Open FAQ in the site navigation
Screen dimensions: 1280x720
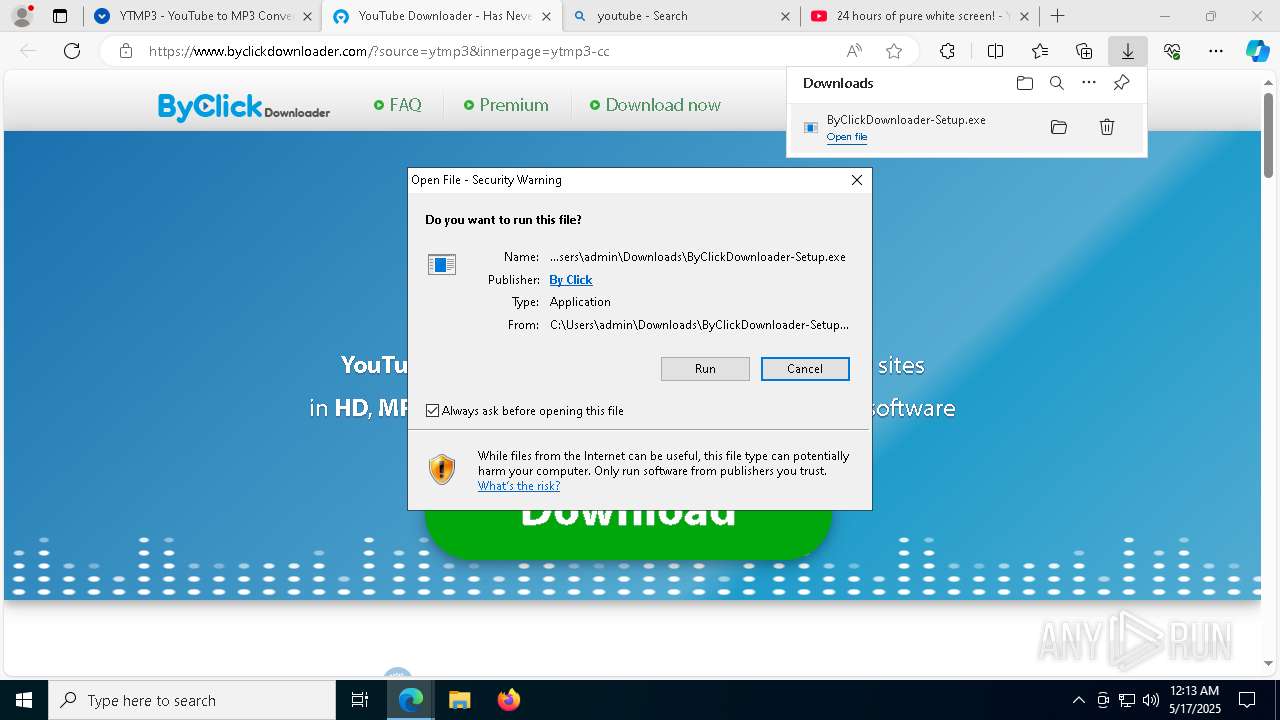click(x=398, y=105)
